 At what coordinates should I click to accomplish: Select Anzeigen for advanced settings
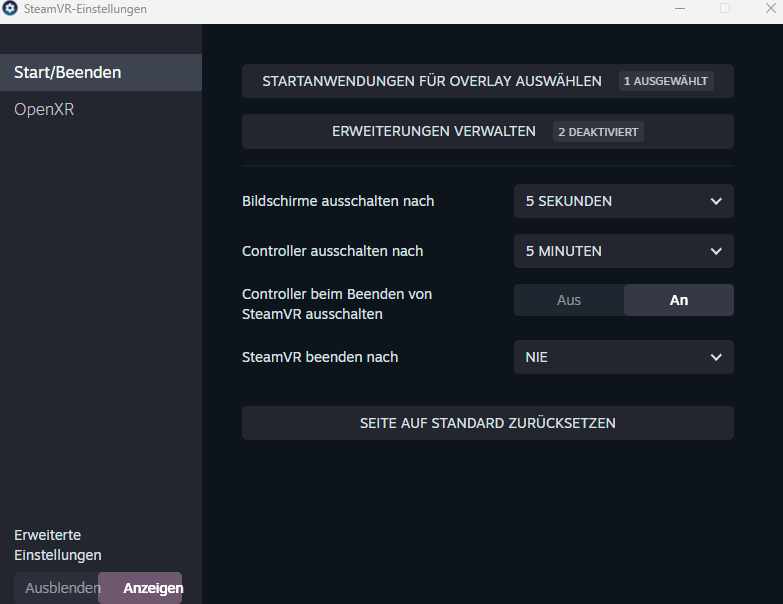[x=140, y=588]
